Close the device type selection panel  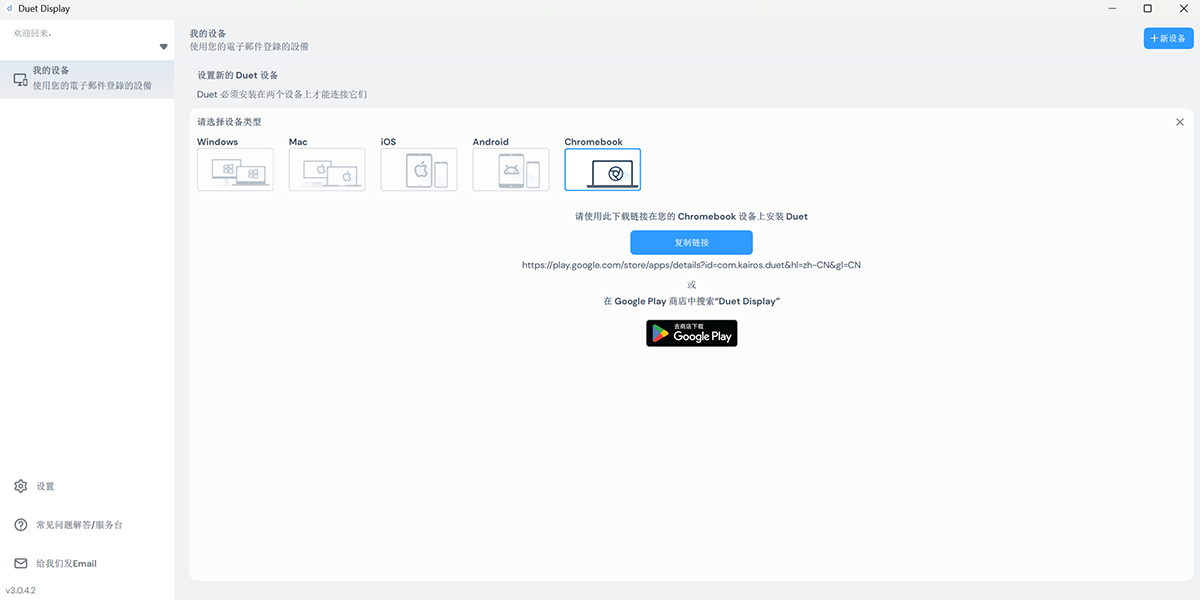pos(1180,122)
